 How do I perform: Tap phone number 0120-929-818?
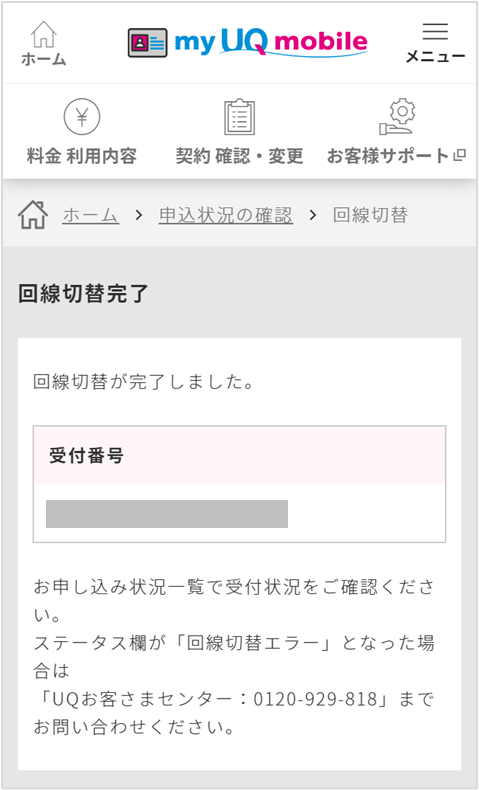(315, 699)
